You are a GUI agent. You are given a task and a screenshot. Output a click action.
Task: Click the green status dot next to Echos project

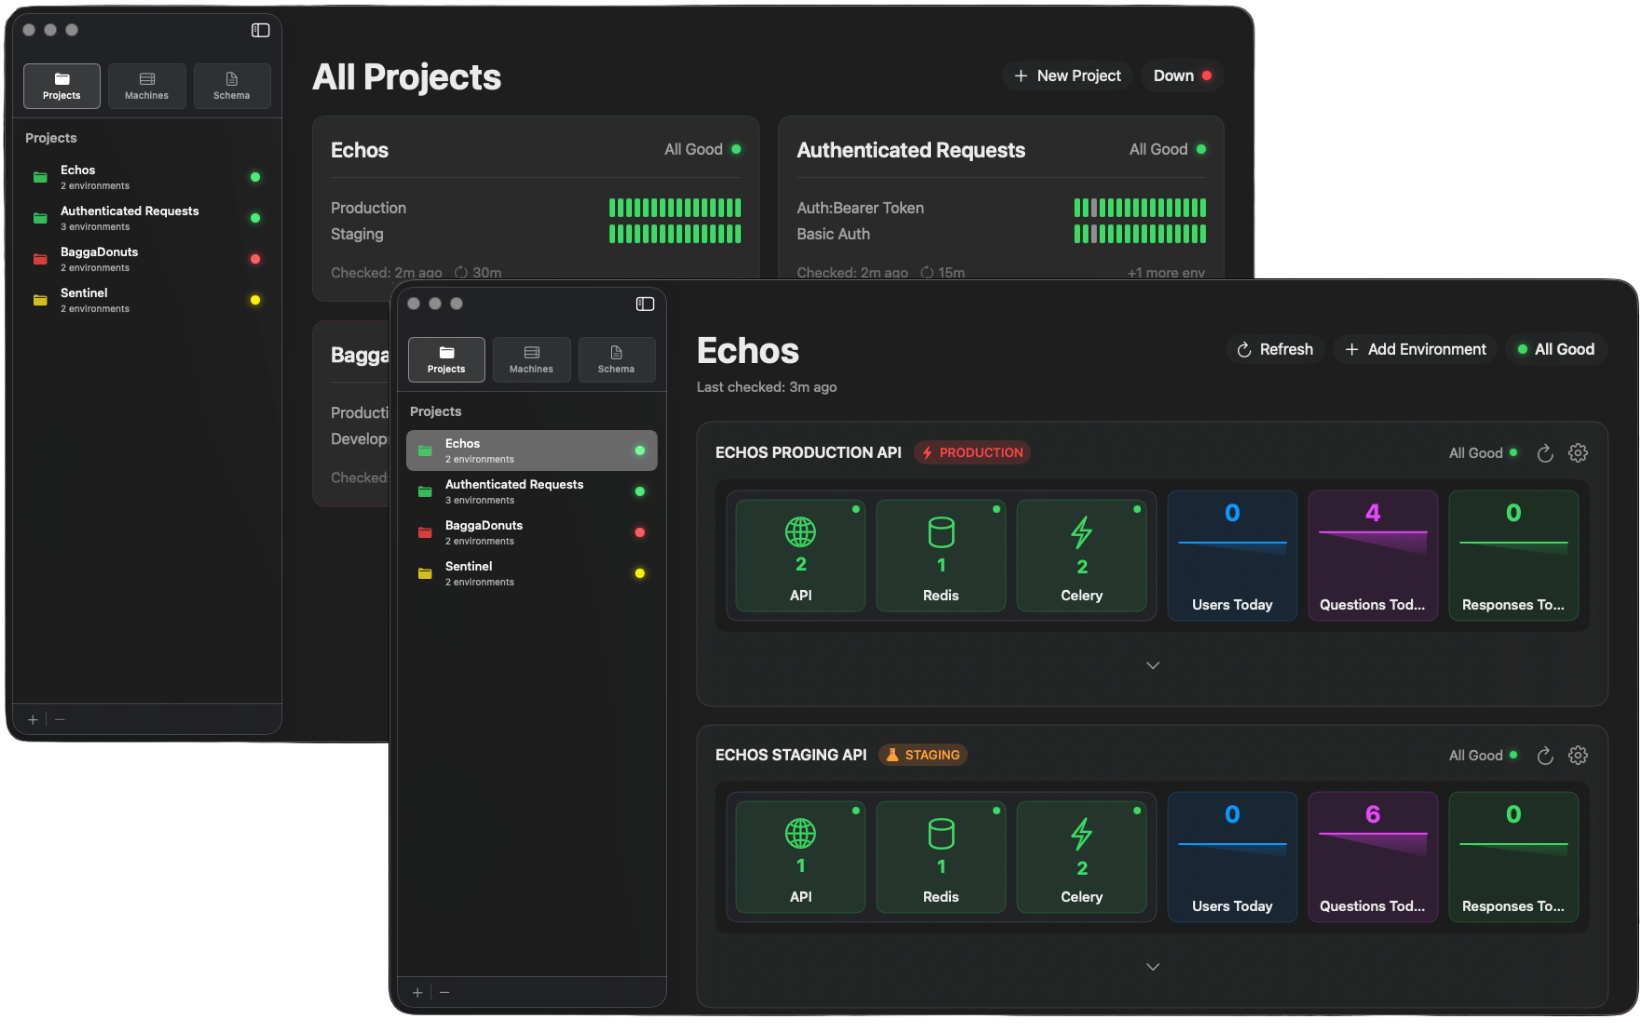[640, 450]
